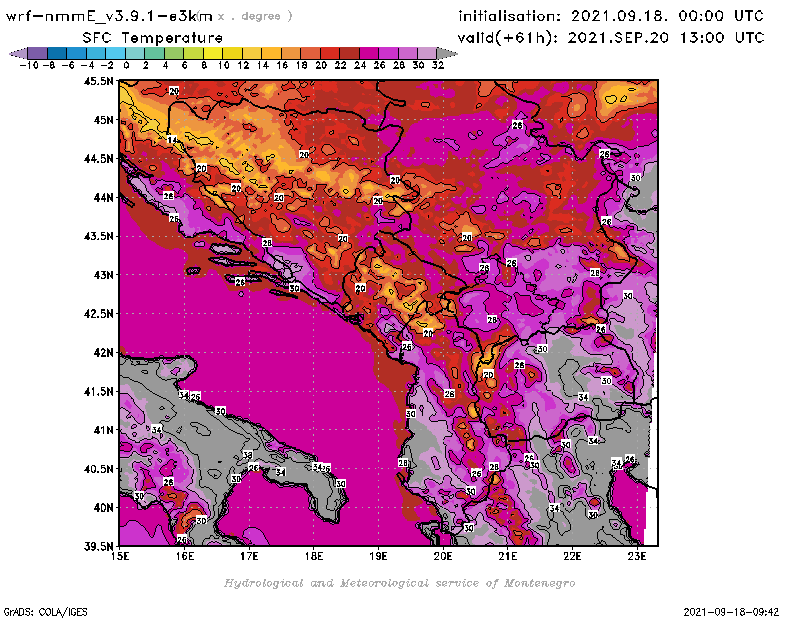Click the '21E' longitude axis label
Image resolution: width=800 pixels, height=618 pixels.
click(x=508, y=556)
